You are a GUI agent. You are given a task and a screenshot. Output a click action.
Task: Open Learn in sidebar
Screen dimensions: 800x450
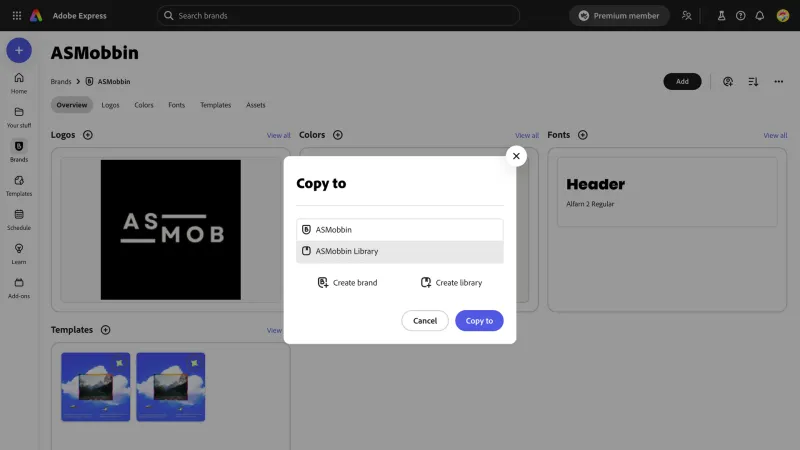point(19,254)
